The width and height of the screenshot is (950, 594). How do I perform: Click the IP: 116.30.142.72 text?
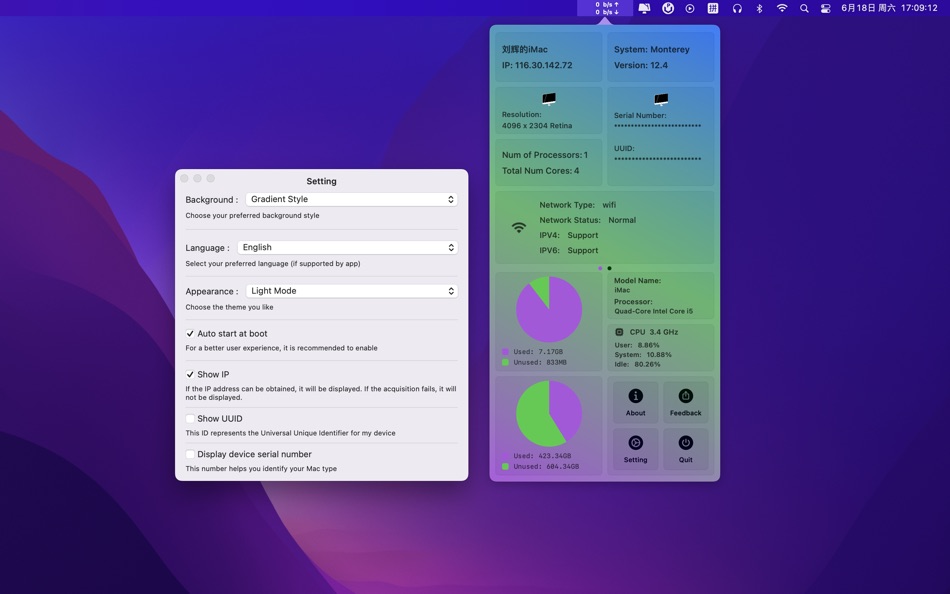537,65
